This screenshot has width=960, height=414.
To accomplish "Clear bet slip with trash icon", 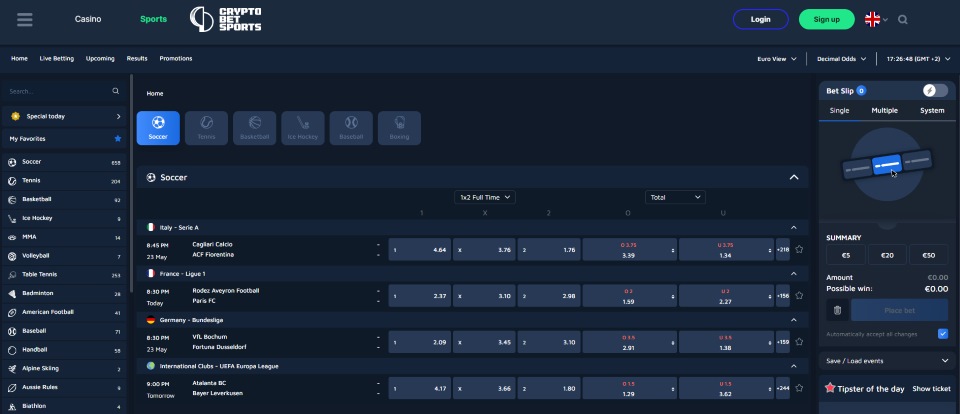I will click(x=837, y=310).
